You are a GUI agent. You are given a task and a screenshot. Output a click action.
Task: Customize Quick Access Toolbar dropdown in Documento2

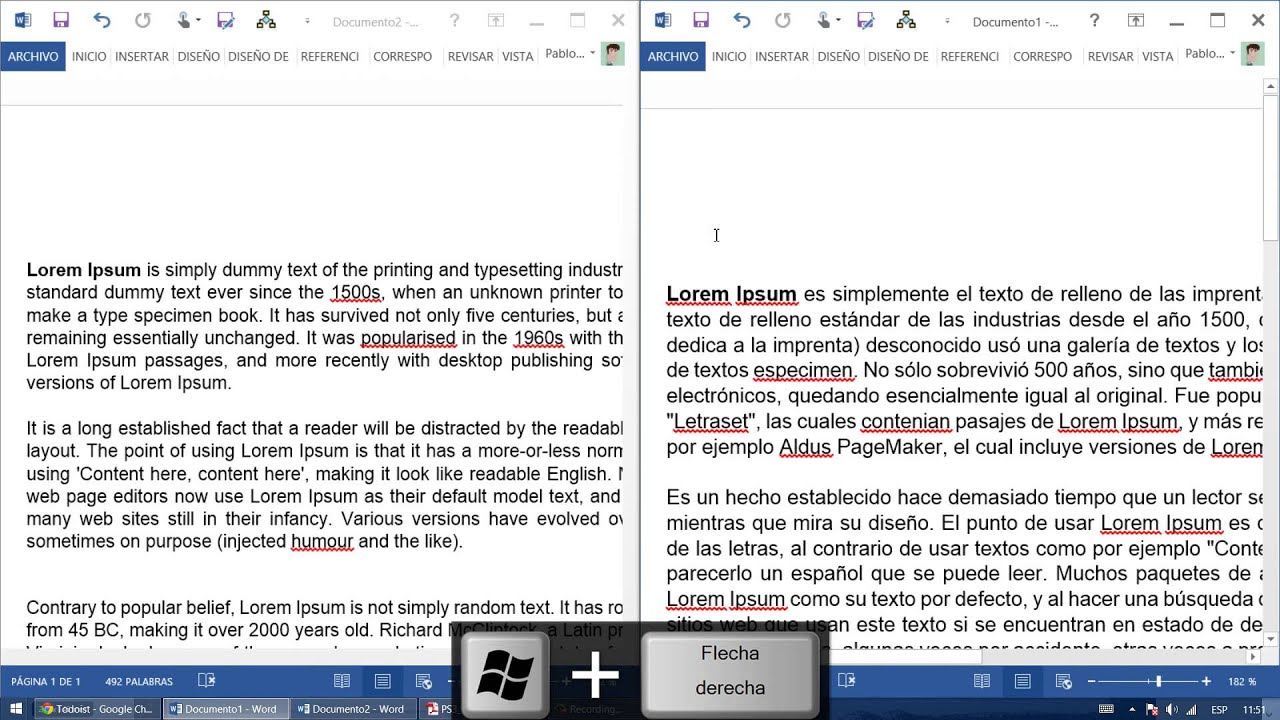click(307, 21)
